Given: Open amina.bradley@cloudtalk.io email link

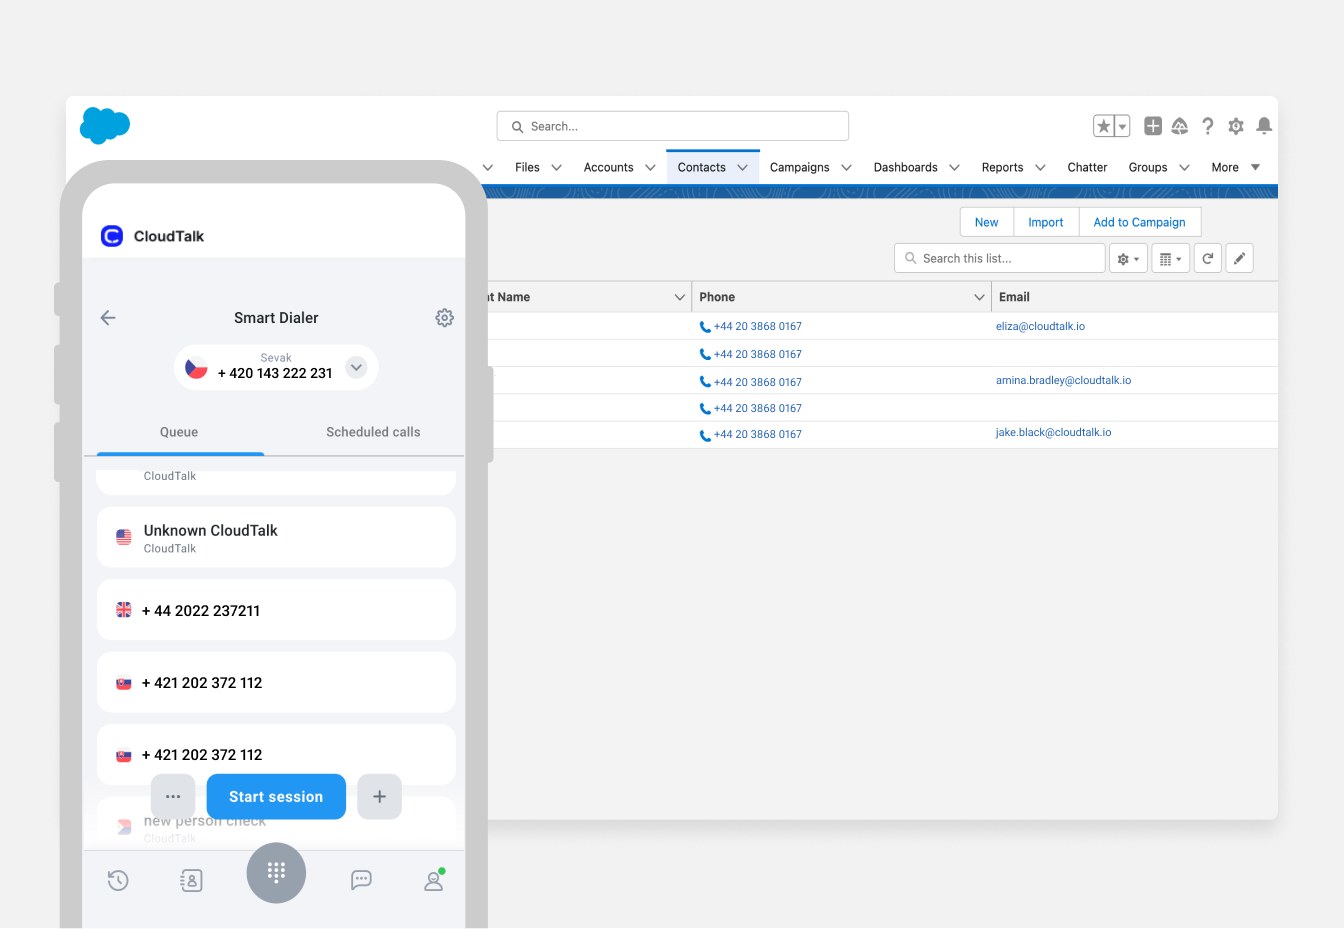Looking at the screenshot, I should point(1063,380).
